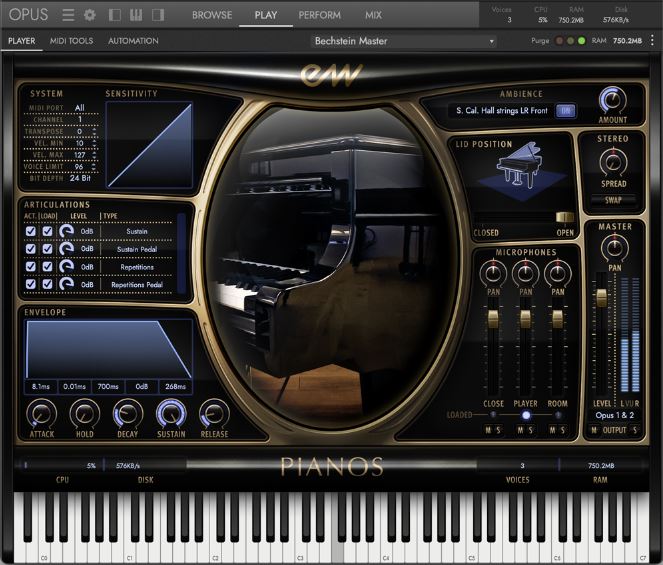This screenshot has width=663, height=565.
Task: Adjust the envelope Release knob
Action: point(214,414)
